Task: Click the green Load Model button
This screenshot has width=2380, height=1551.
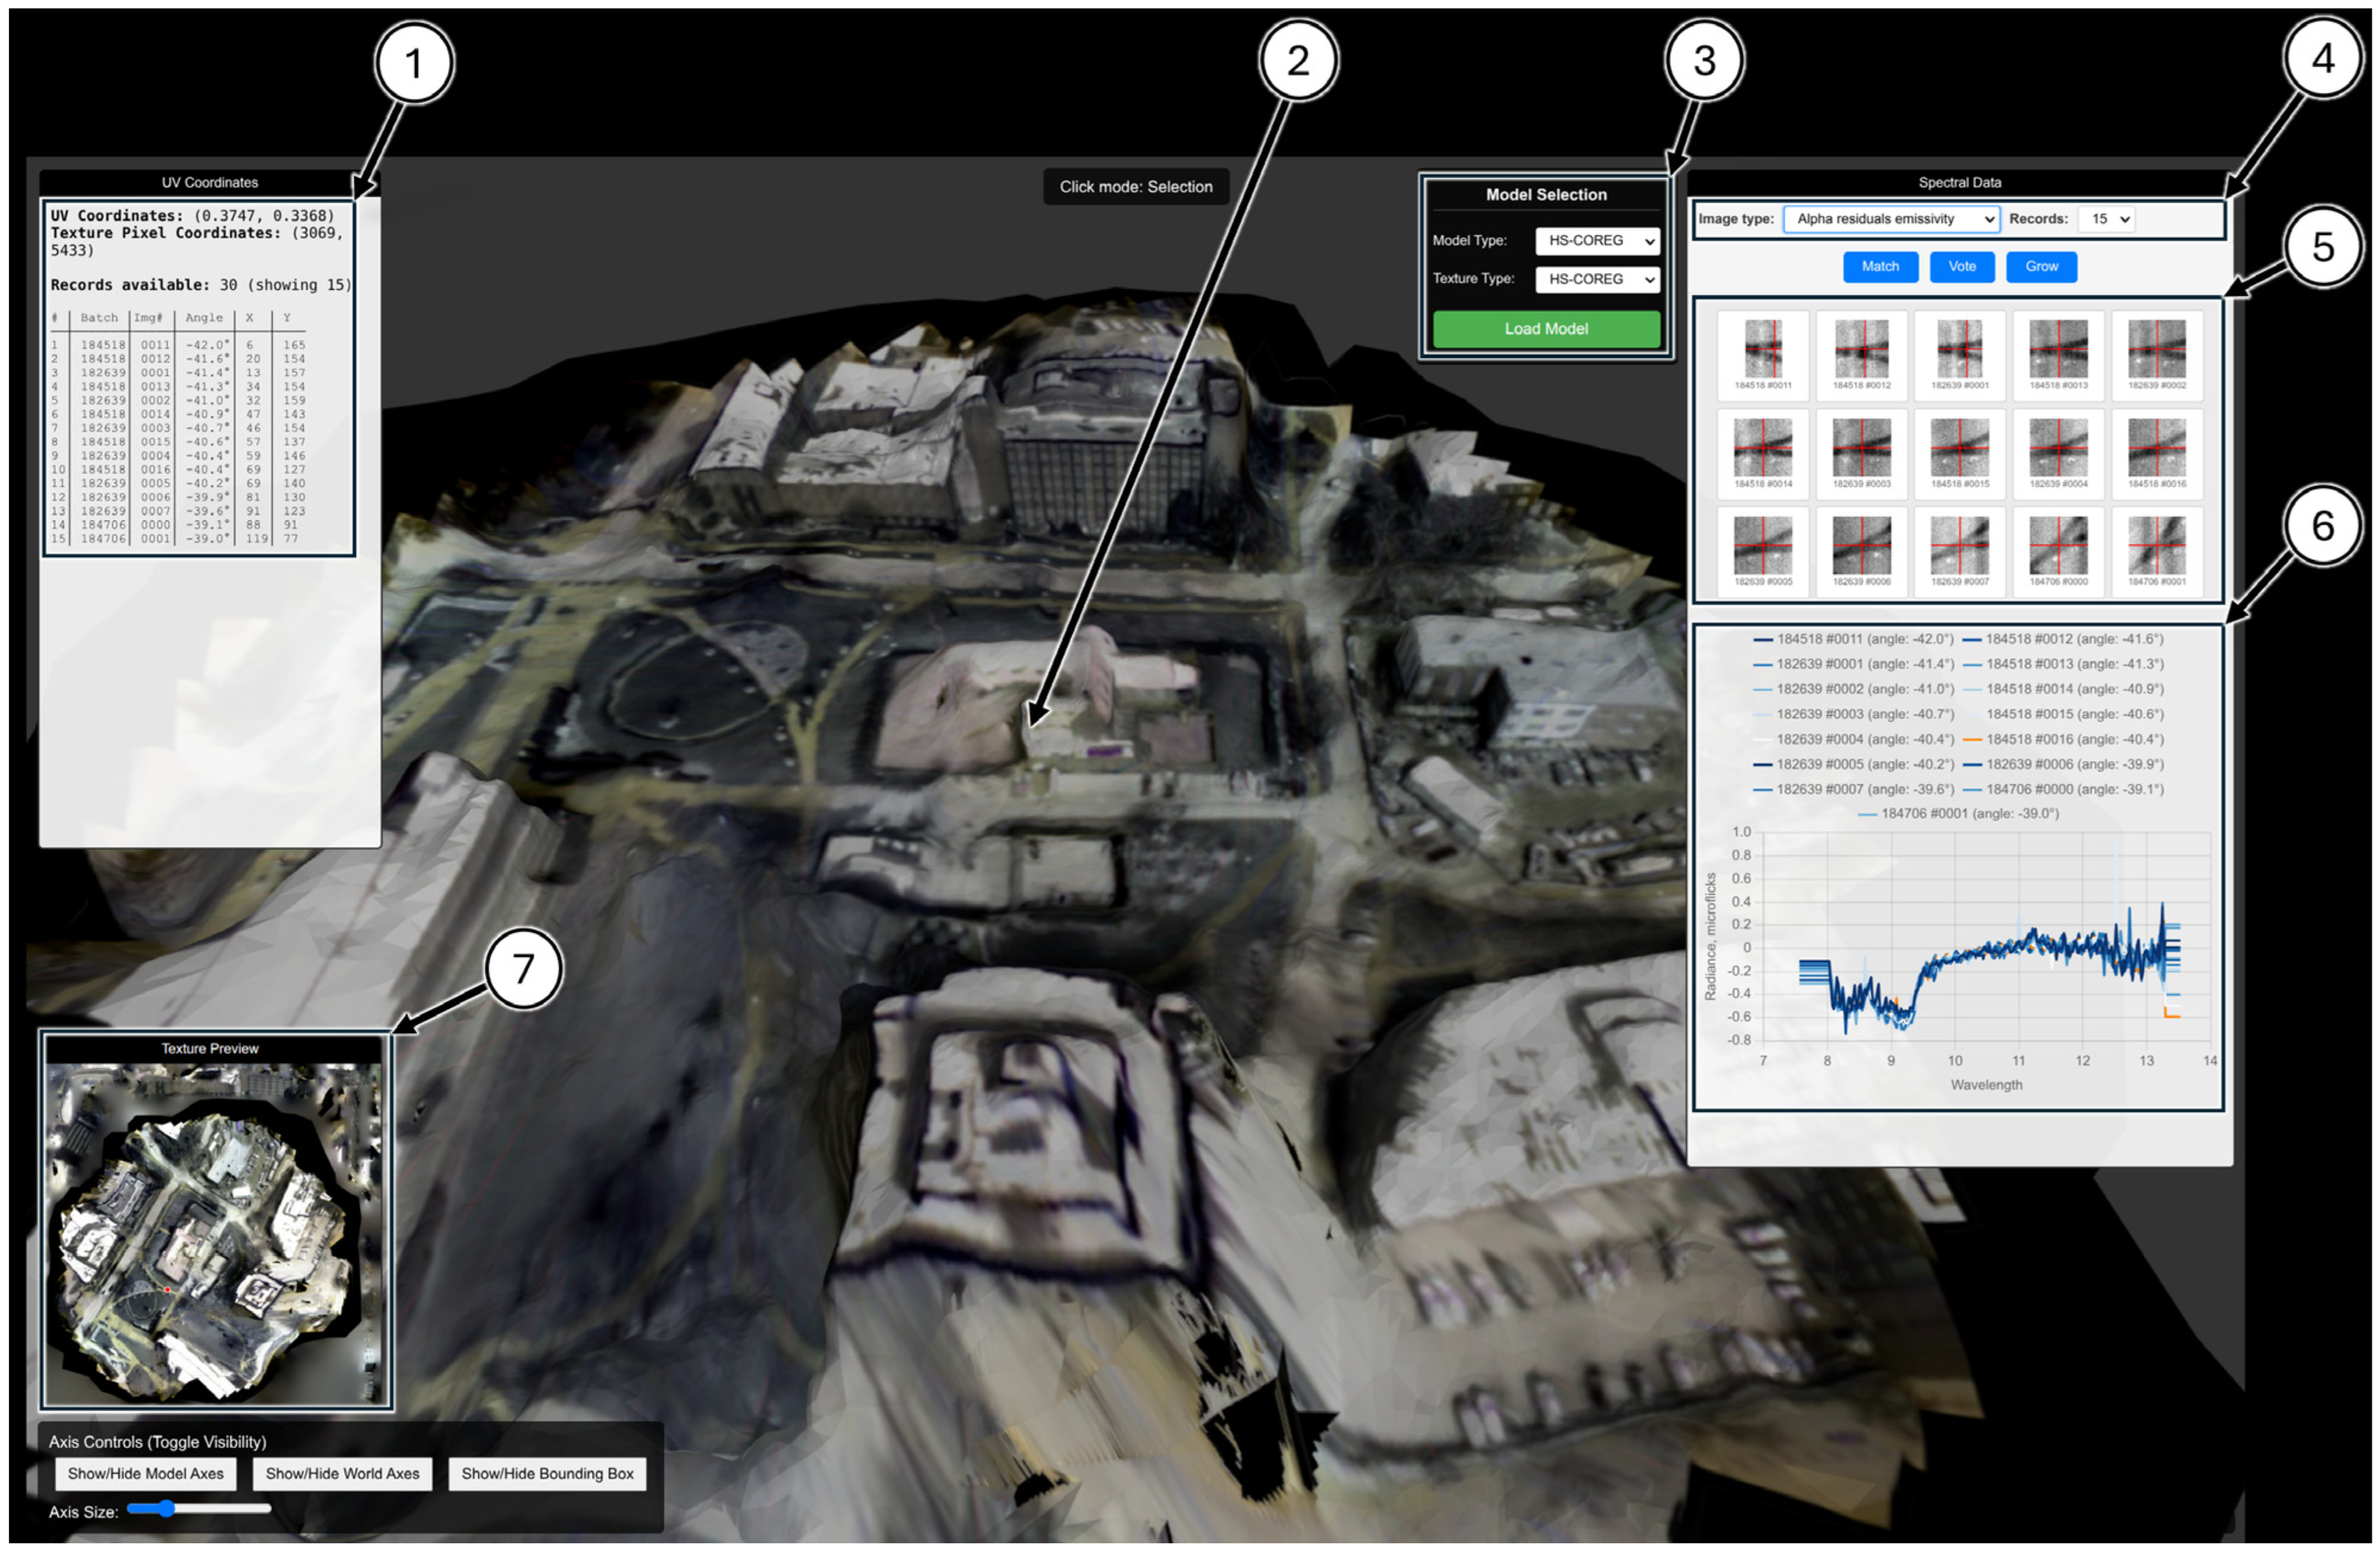Action: (1546, 329)
